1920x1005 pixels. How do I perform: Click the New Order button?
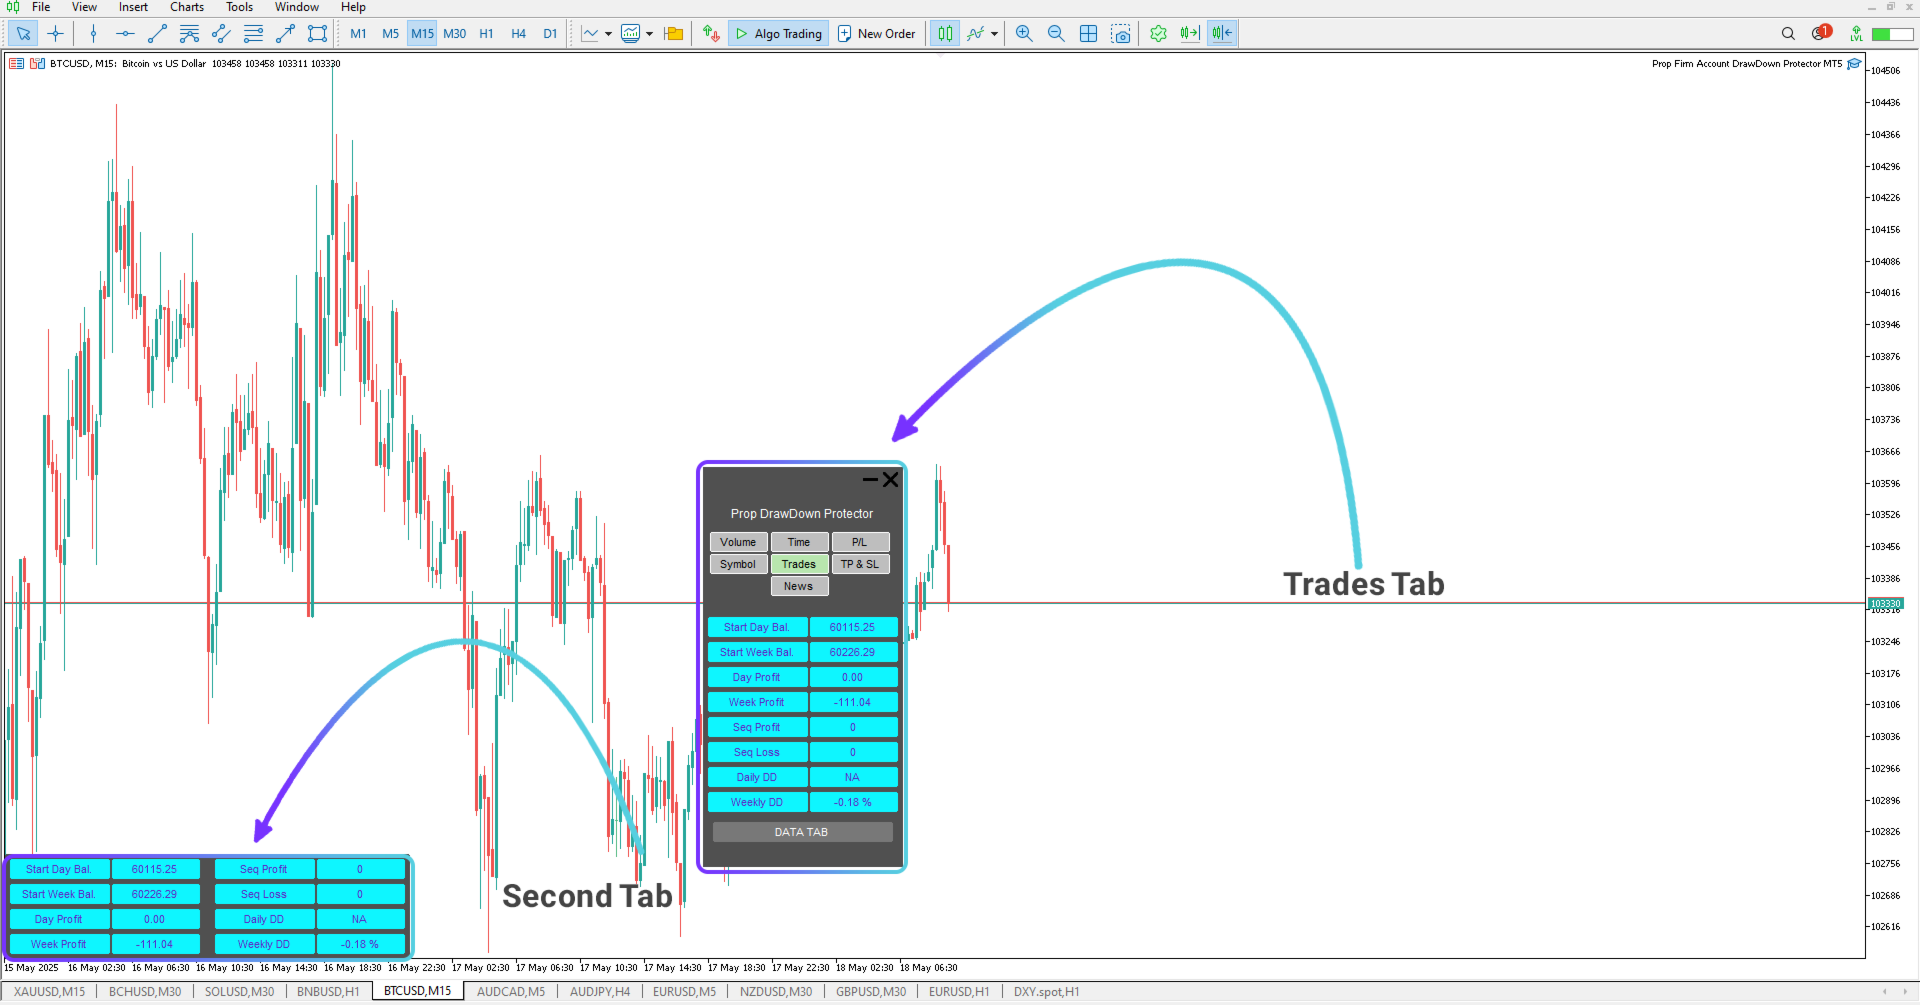point(877,33)
